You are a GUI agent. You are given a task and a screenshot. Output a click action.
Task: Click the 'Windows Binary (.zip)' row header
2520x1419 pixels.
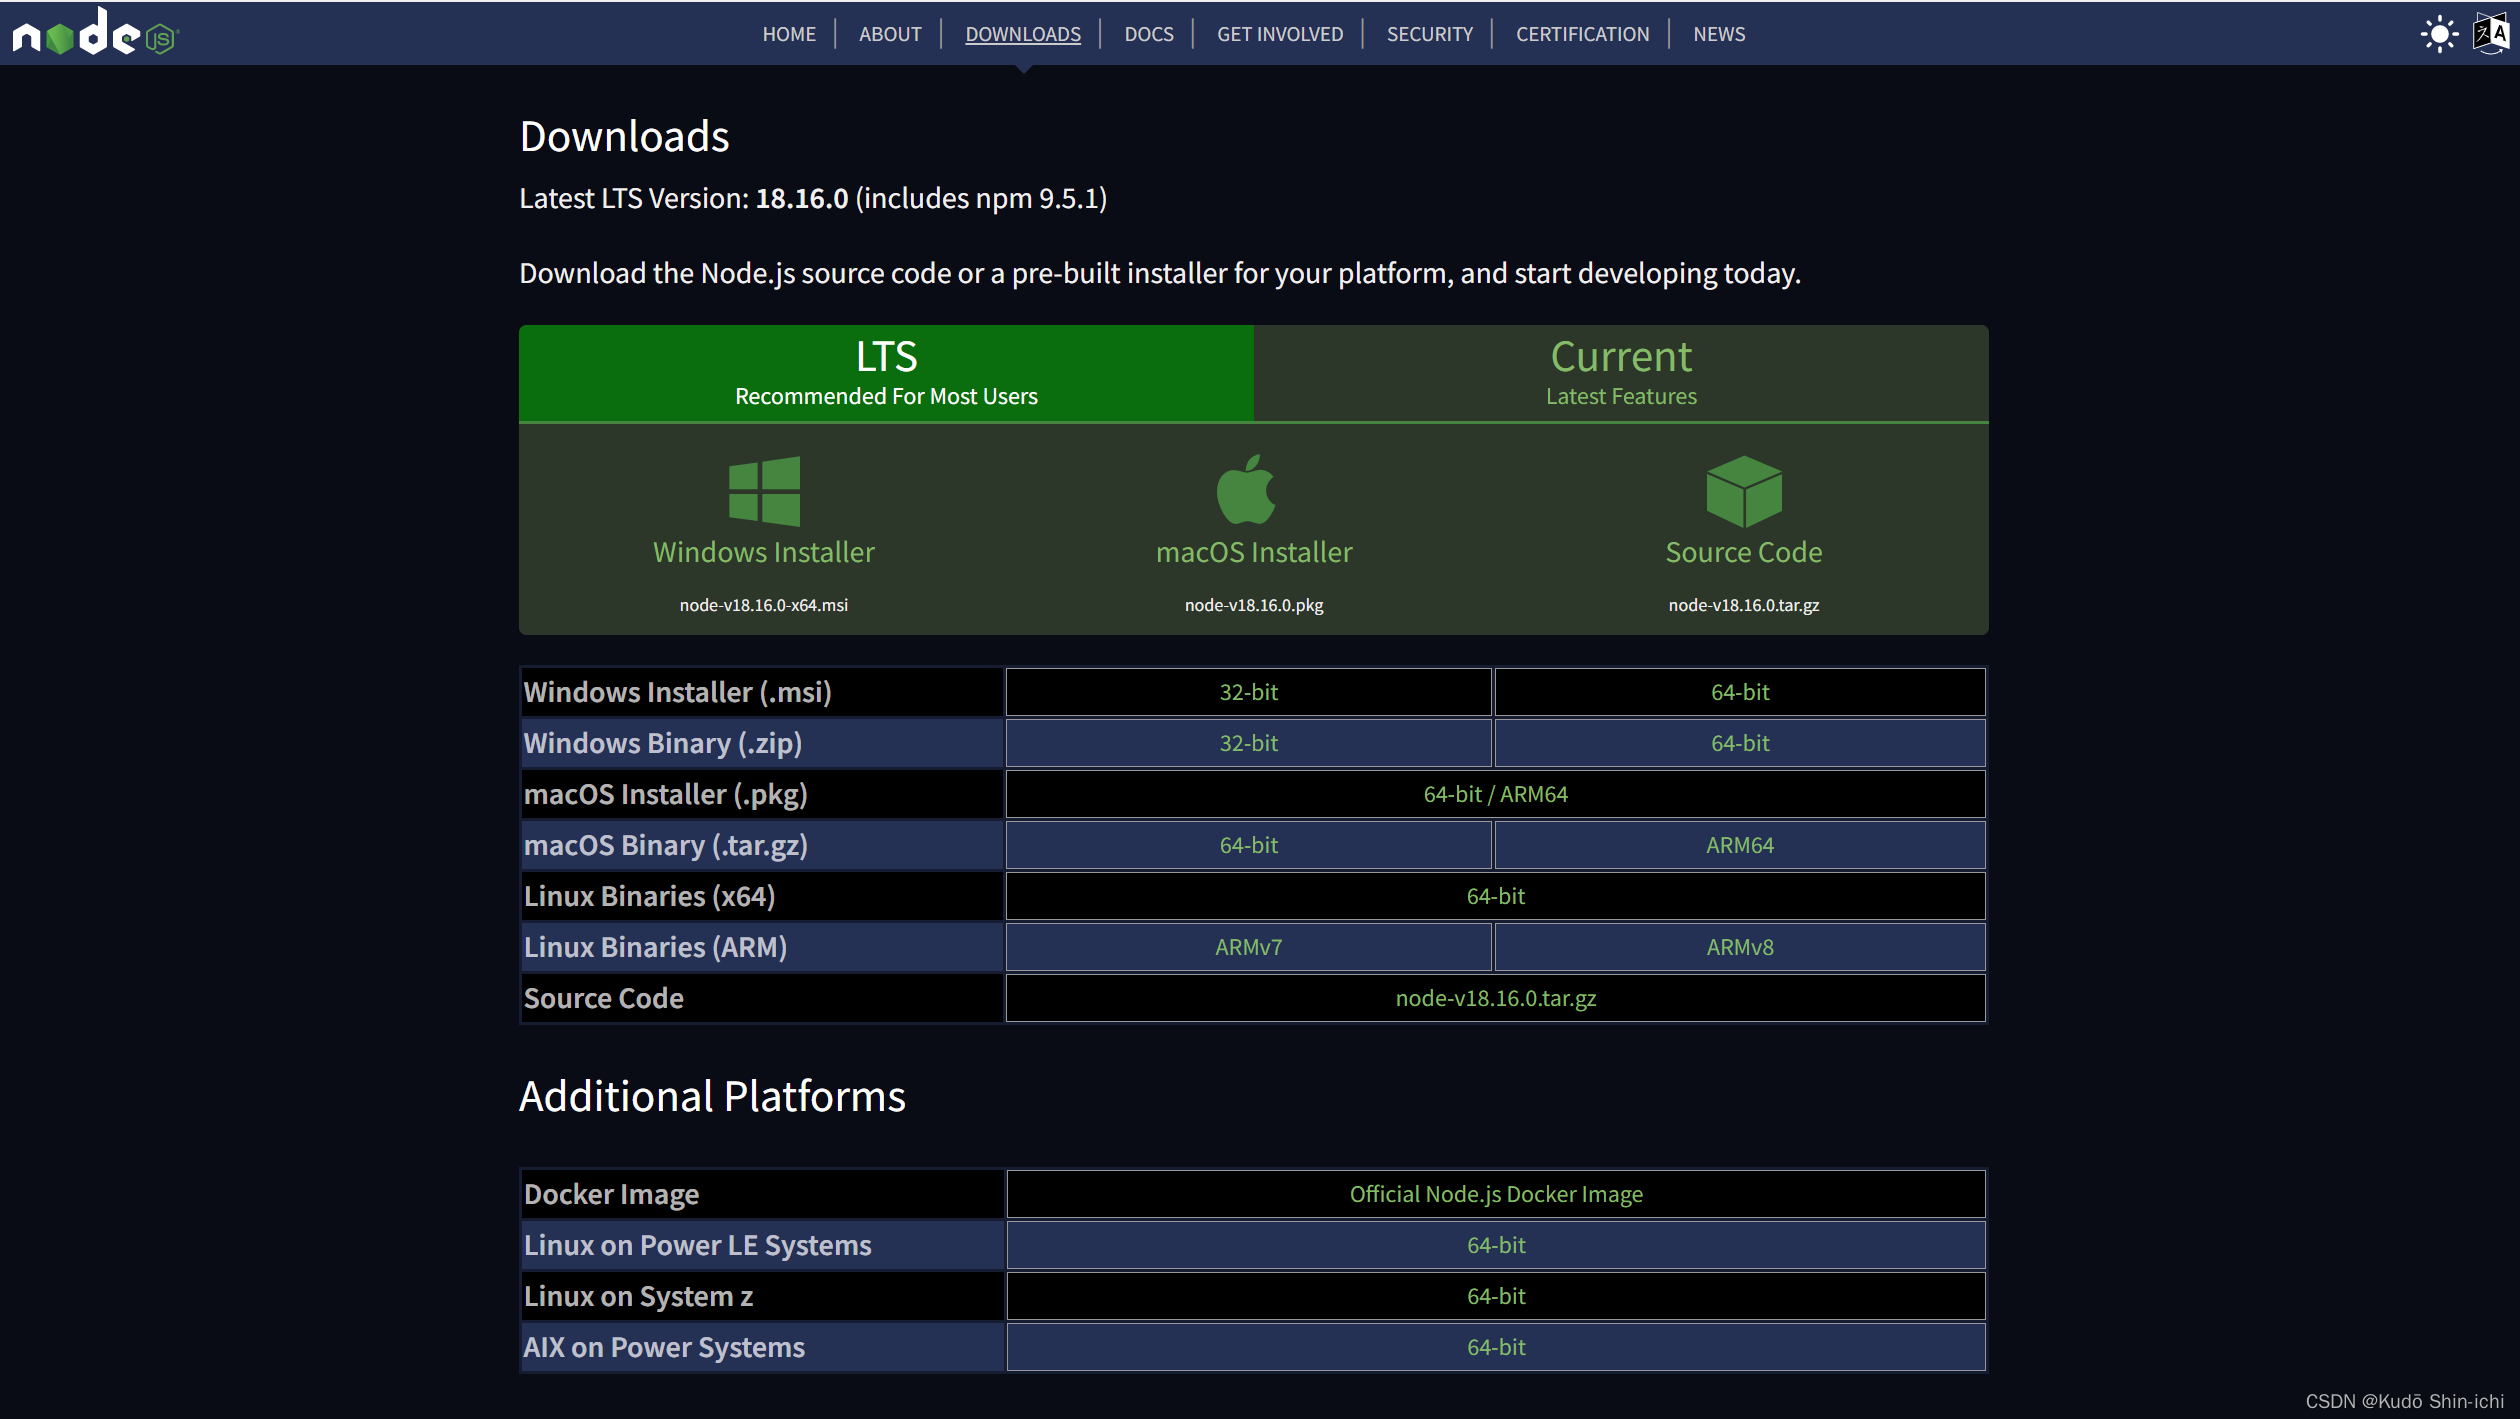click(762, 743)
